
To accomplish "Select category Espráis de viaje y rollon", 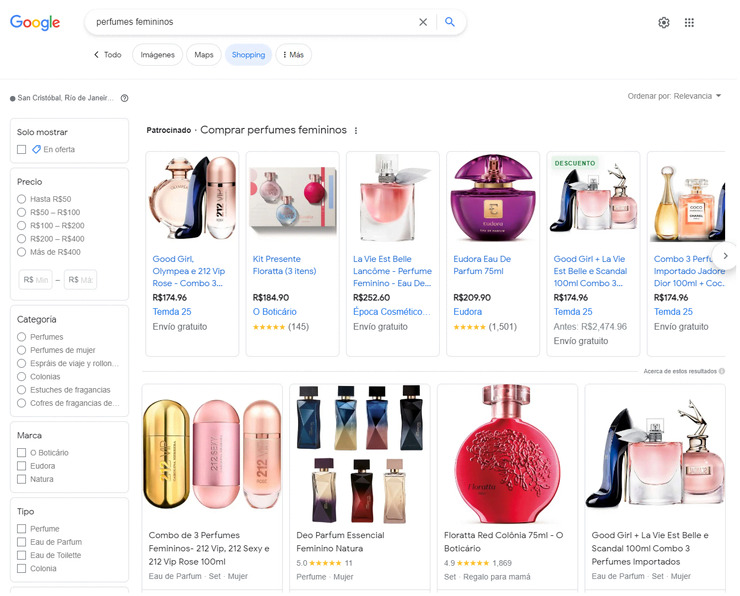I will [21, 363].
